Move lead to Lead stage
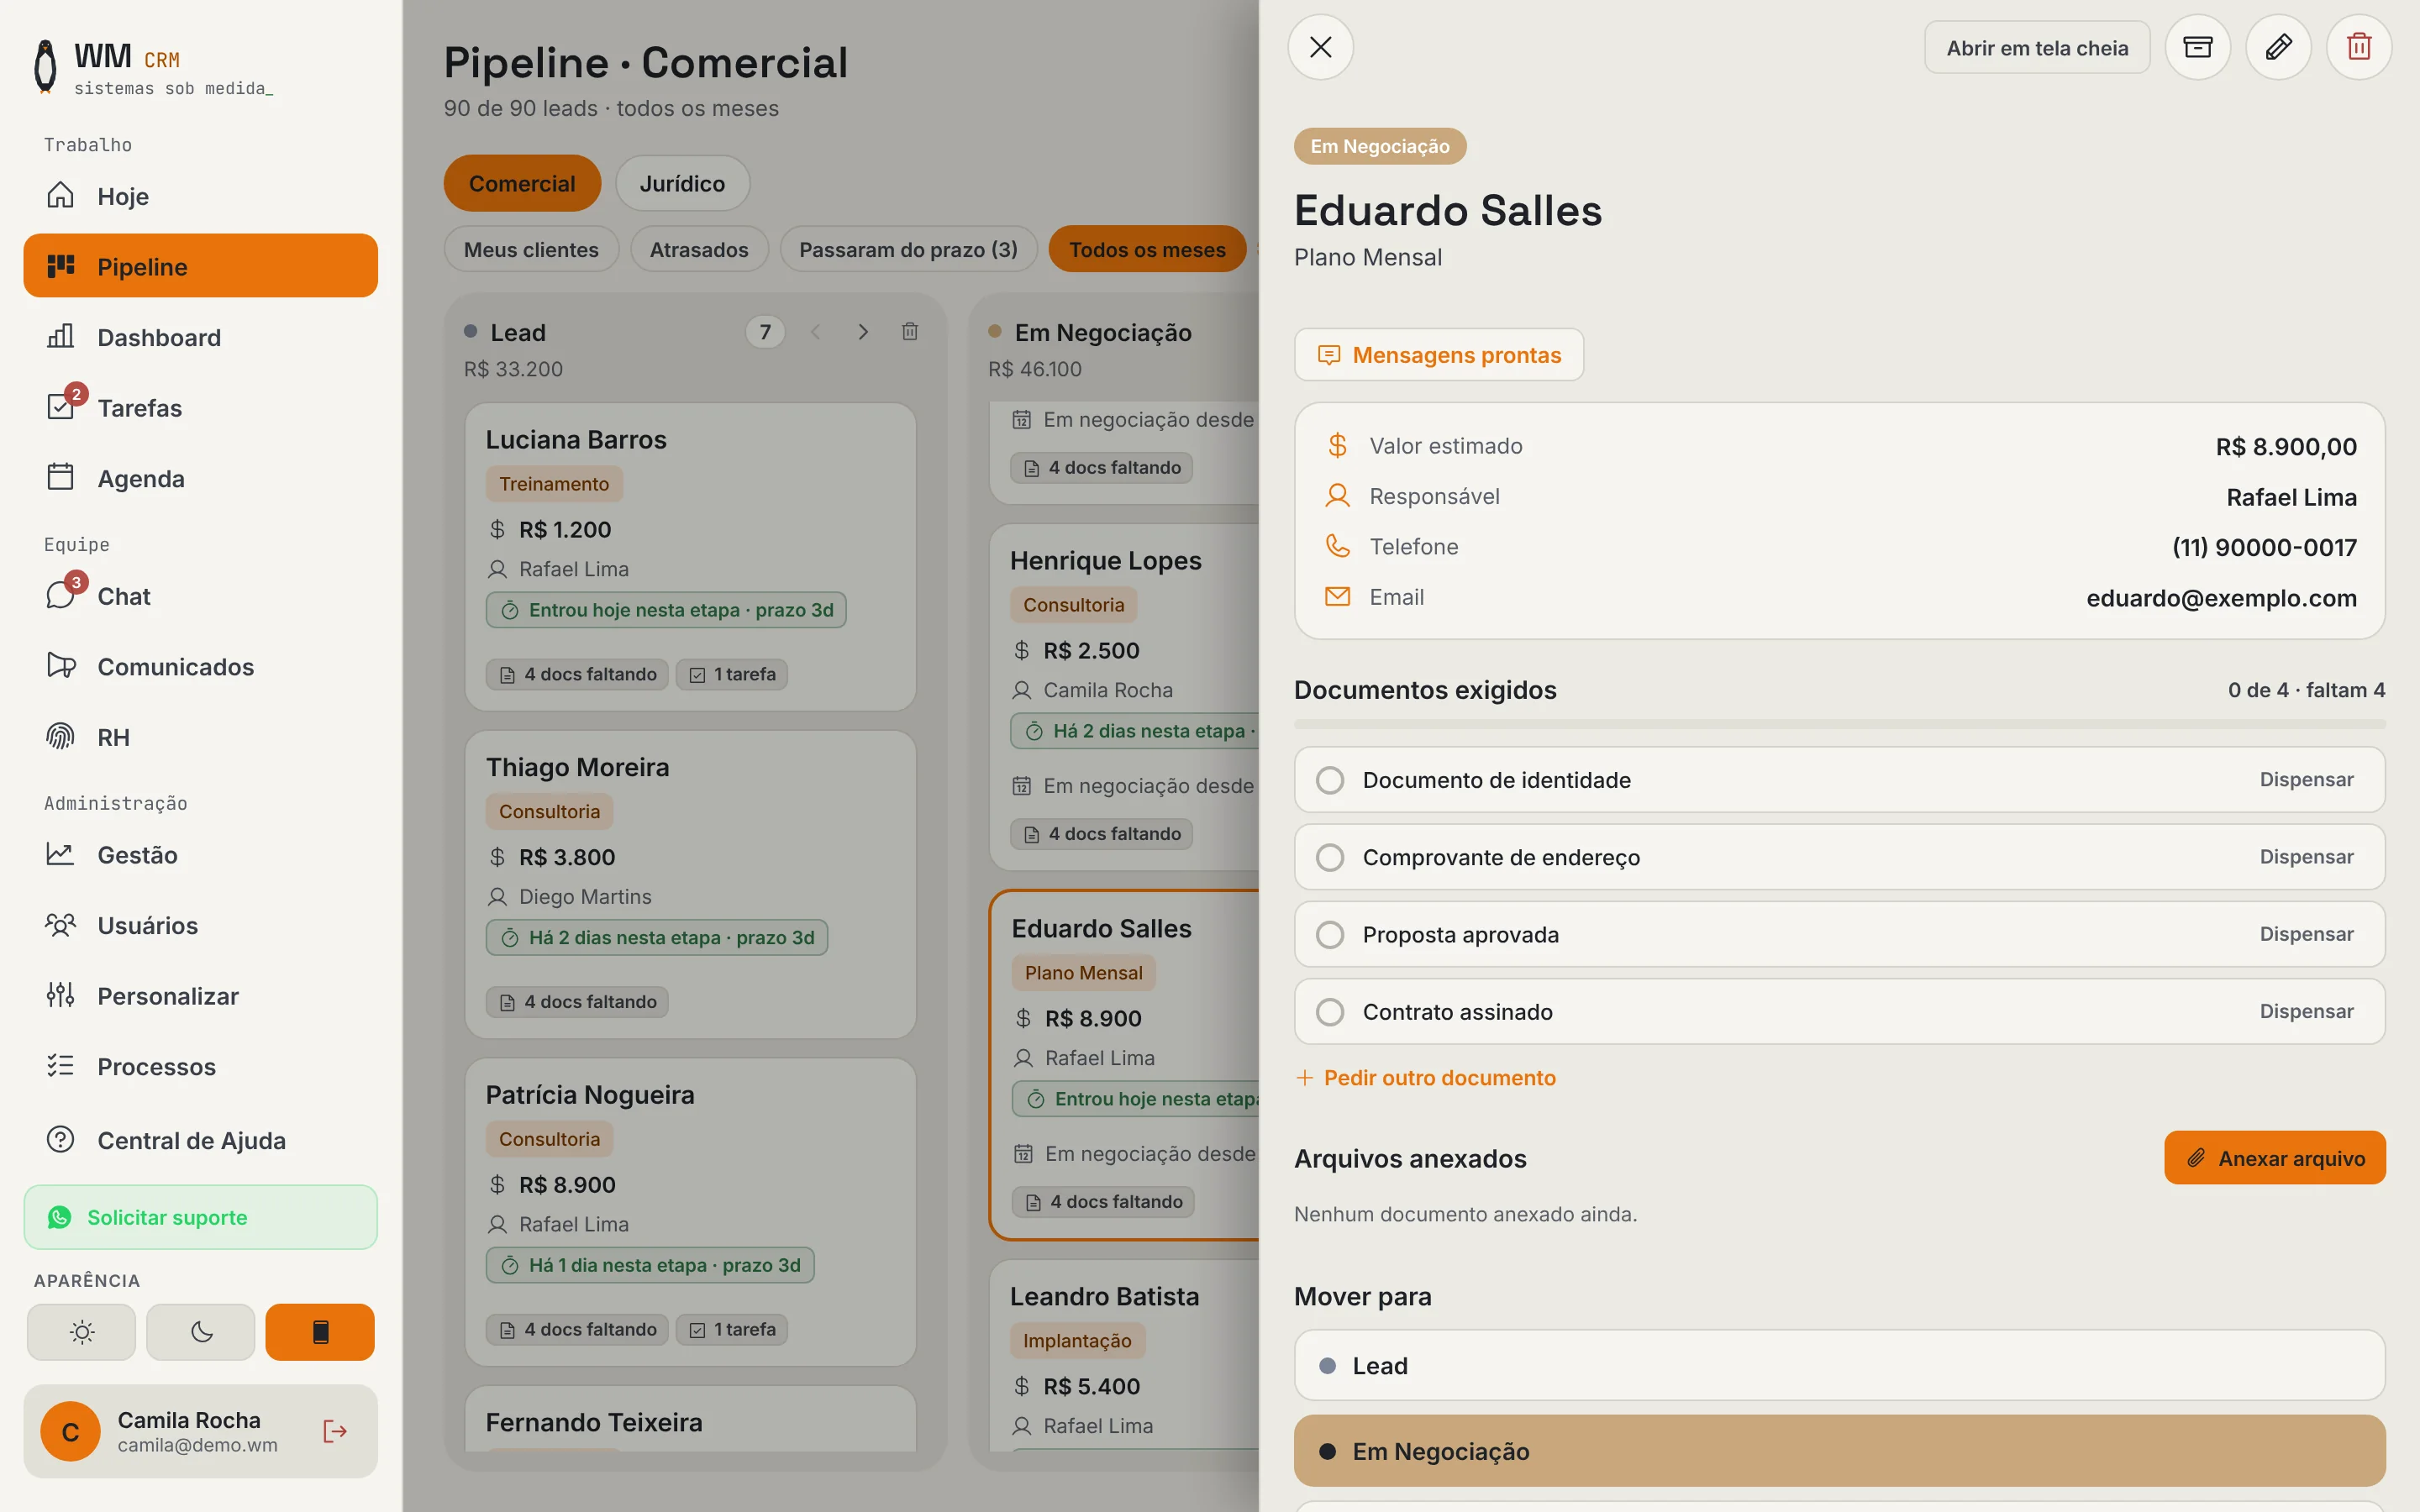 click(x=1839, y=1365)
